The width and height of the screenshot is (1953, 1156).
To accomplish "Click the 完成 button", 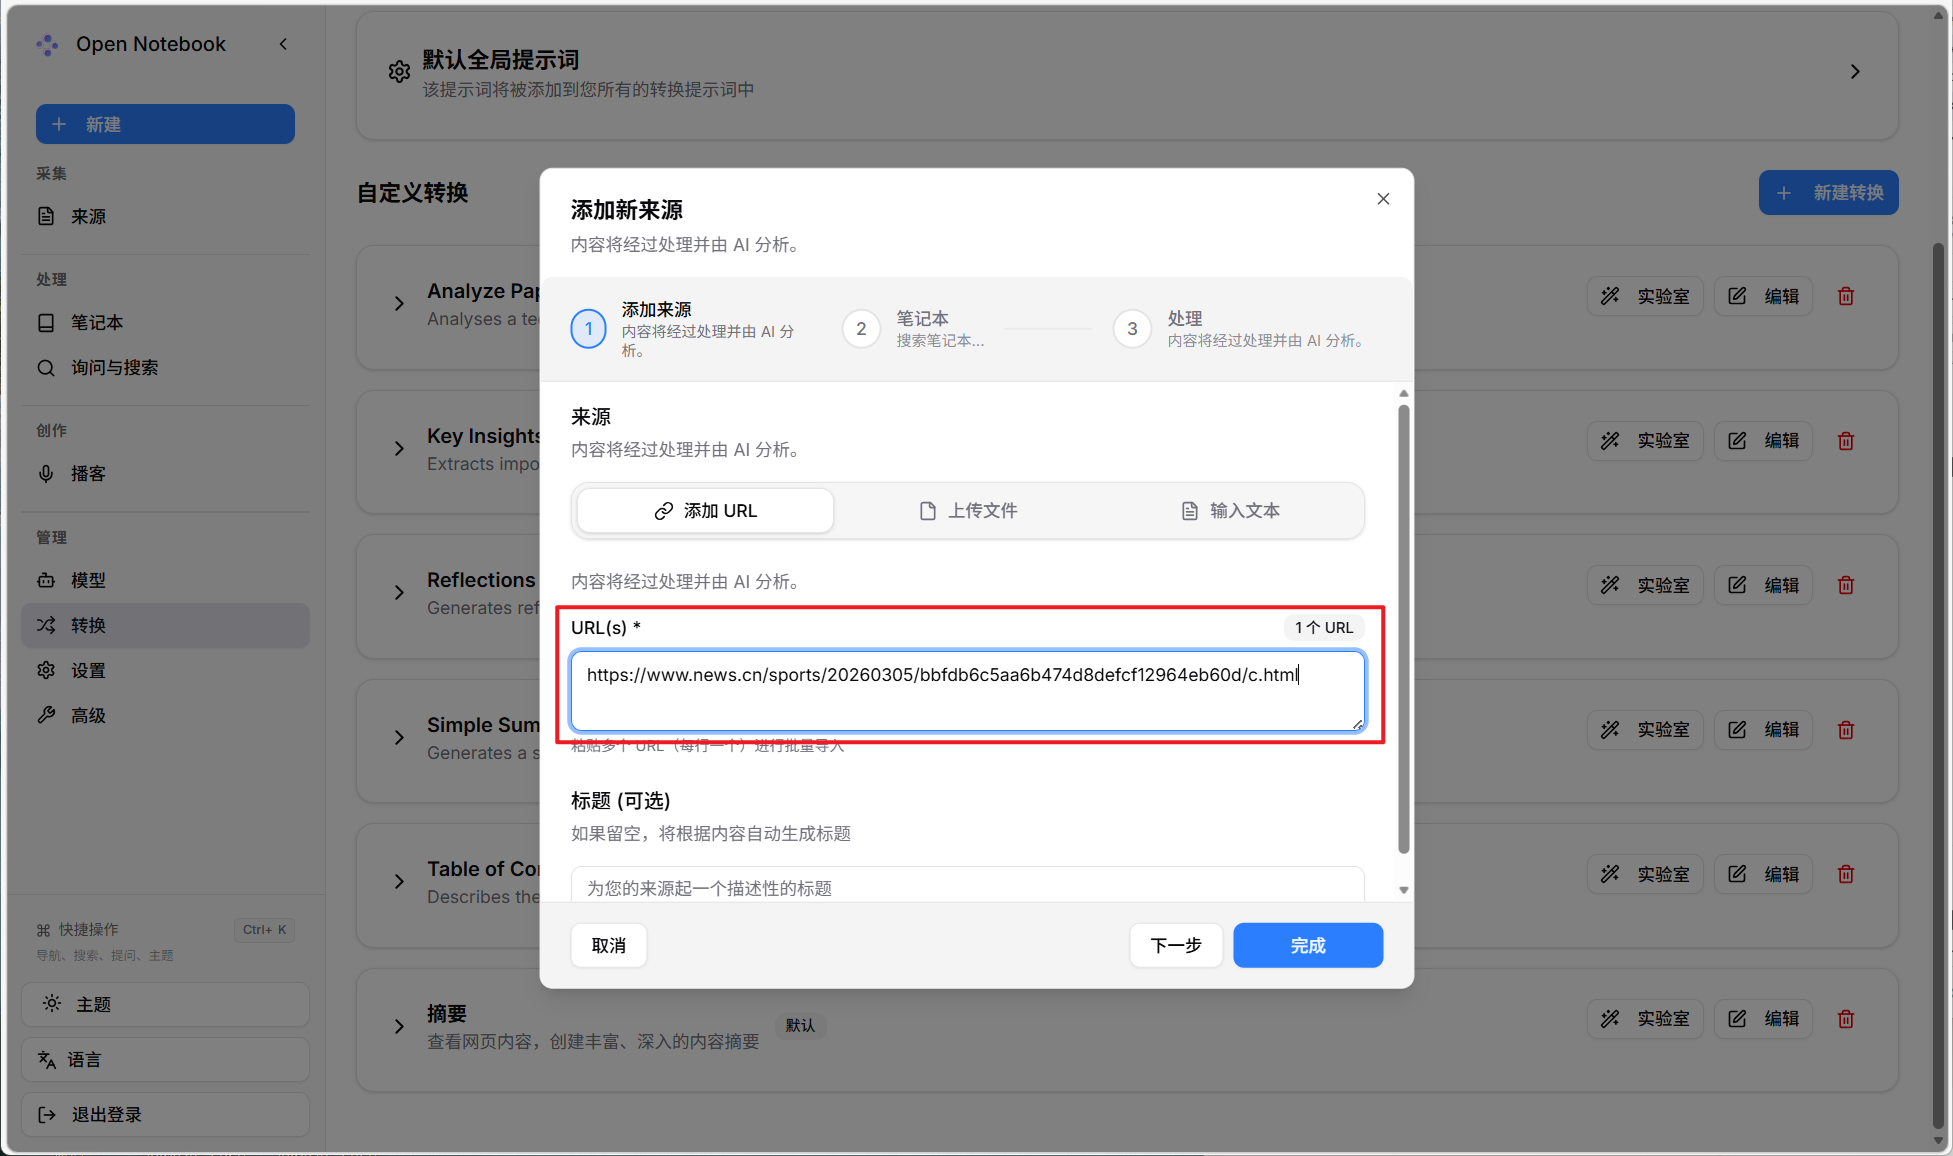I will [x=1307, y=945].
